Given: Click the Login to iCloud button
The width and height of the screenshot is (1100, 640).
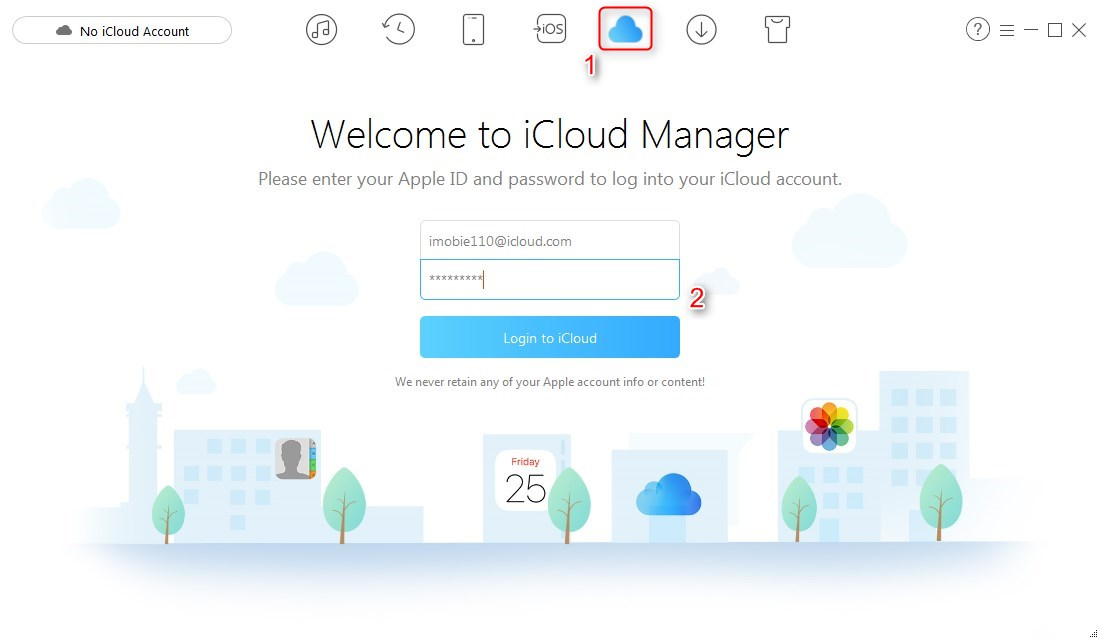Looking at the screenshot, I should pos(549,338).
